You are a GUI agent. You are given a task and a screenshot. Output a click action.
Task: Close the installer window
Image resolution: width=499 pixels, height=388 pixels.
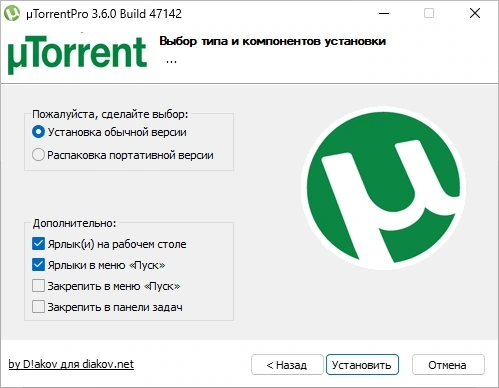click(475, 14)
